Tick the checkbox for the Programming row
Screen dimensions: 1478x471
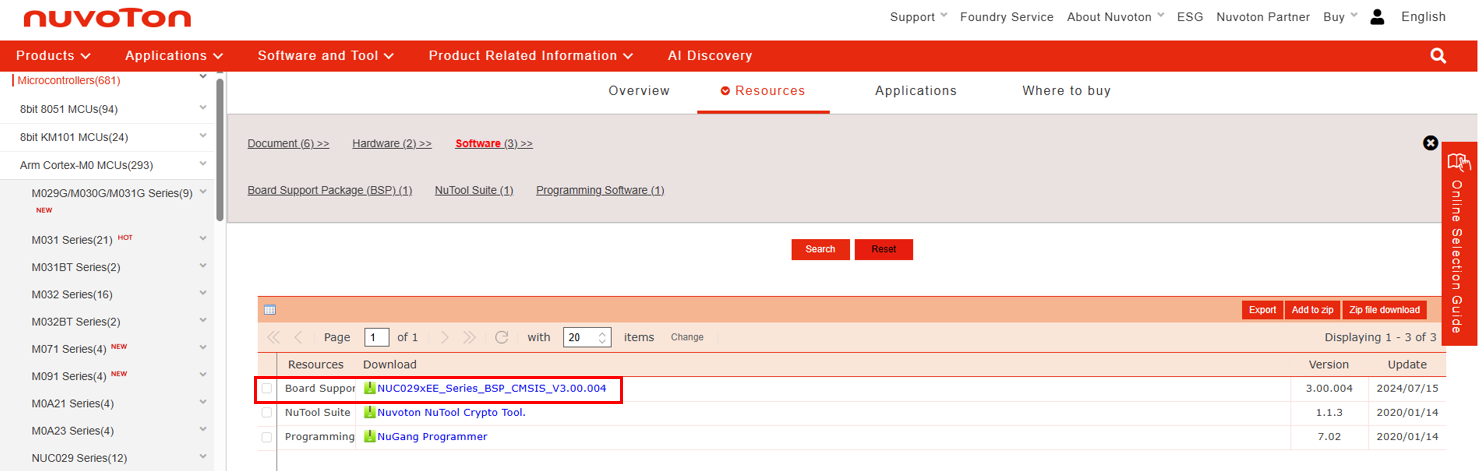tap(267, 437)
